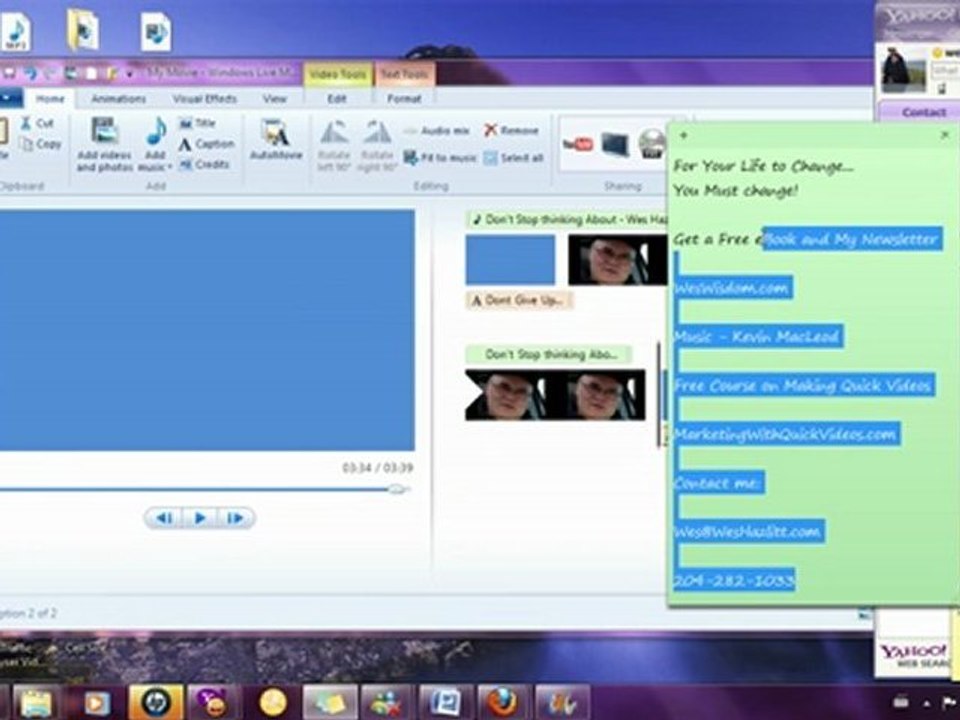The height and width of the screenshot is (720, 960).
Task: Open the Animations tab
Action: pos(119,99)
